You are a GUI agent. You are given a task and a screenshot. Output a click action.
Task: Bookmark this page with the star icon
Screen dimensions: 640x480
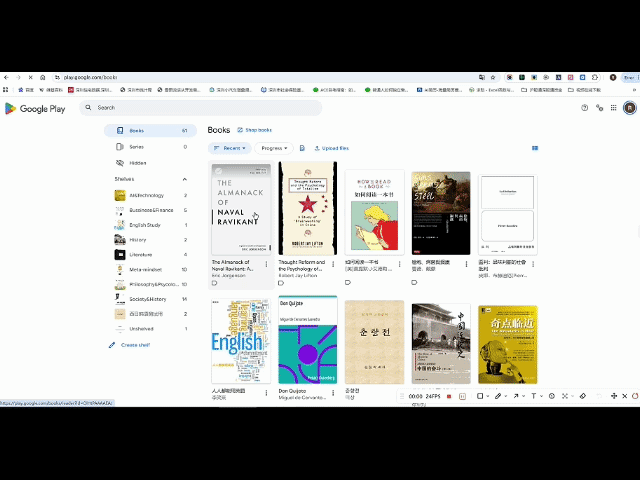pyautogui.click(x=493, y=77)
